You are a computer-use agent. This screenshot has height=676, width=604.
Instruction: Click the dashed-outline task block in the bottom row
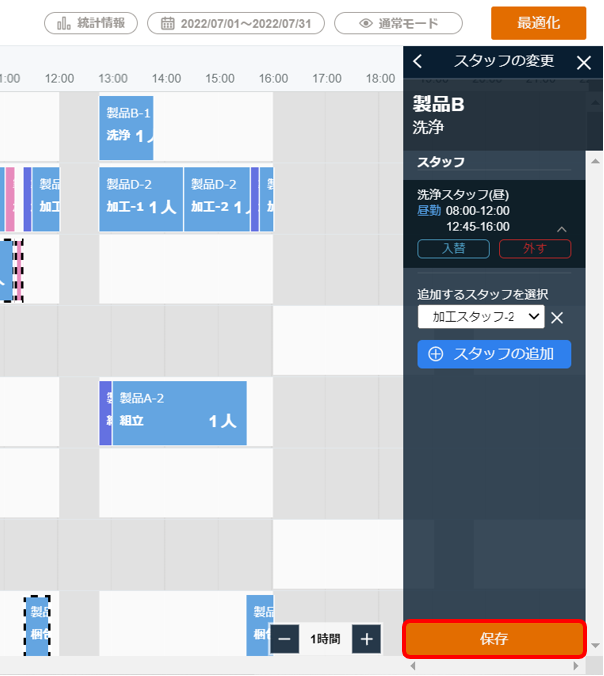click(x=37, y=626)
